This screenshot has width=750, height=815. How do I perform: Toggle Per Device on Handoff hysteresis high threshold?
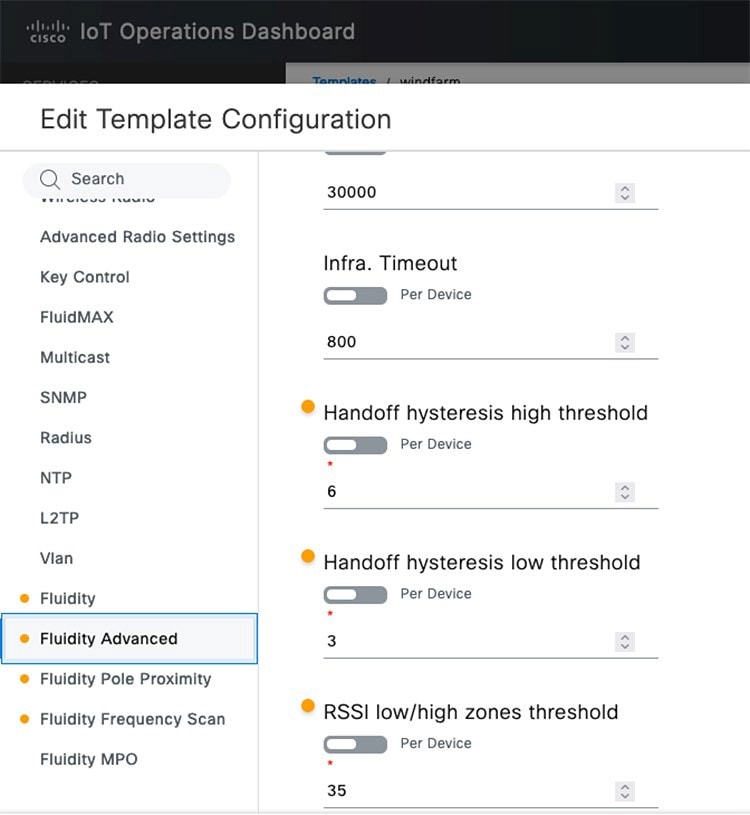click(355, 445)
